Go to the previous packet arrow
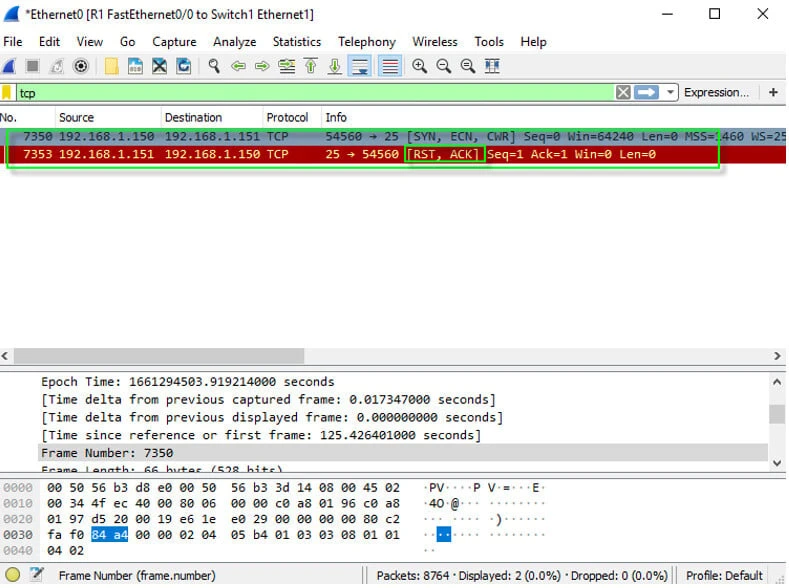 [x=238, y=66]
